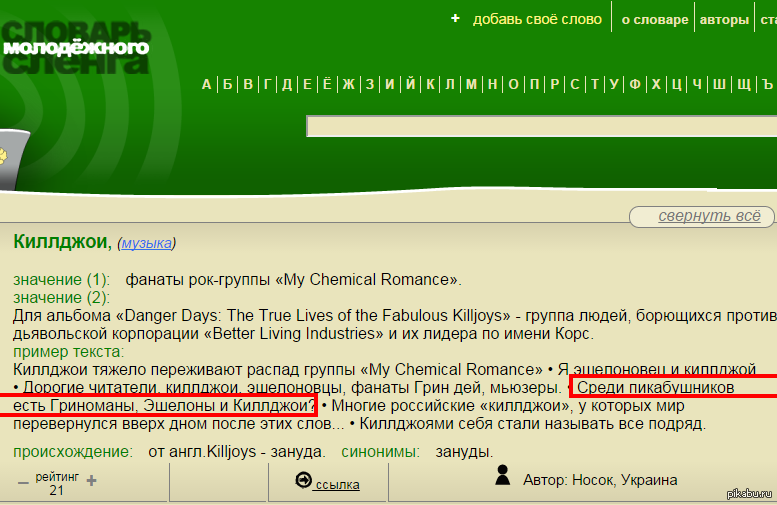Follow the 'музыка' category link

(146, 243)
